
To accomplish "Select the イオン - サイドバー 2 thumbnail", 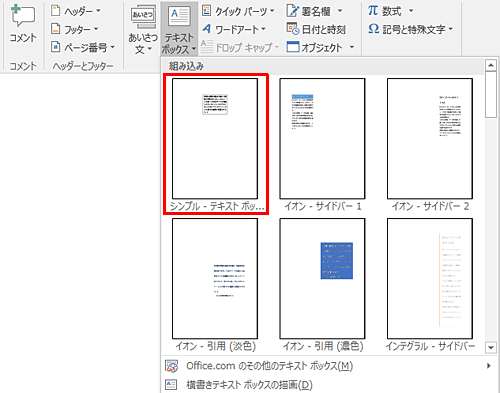I will [x=430, y=139].
